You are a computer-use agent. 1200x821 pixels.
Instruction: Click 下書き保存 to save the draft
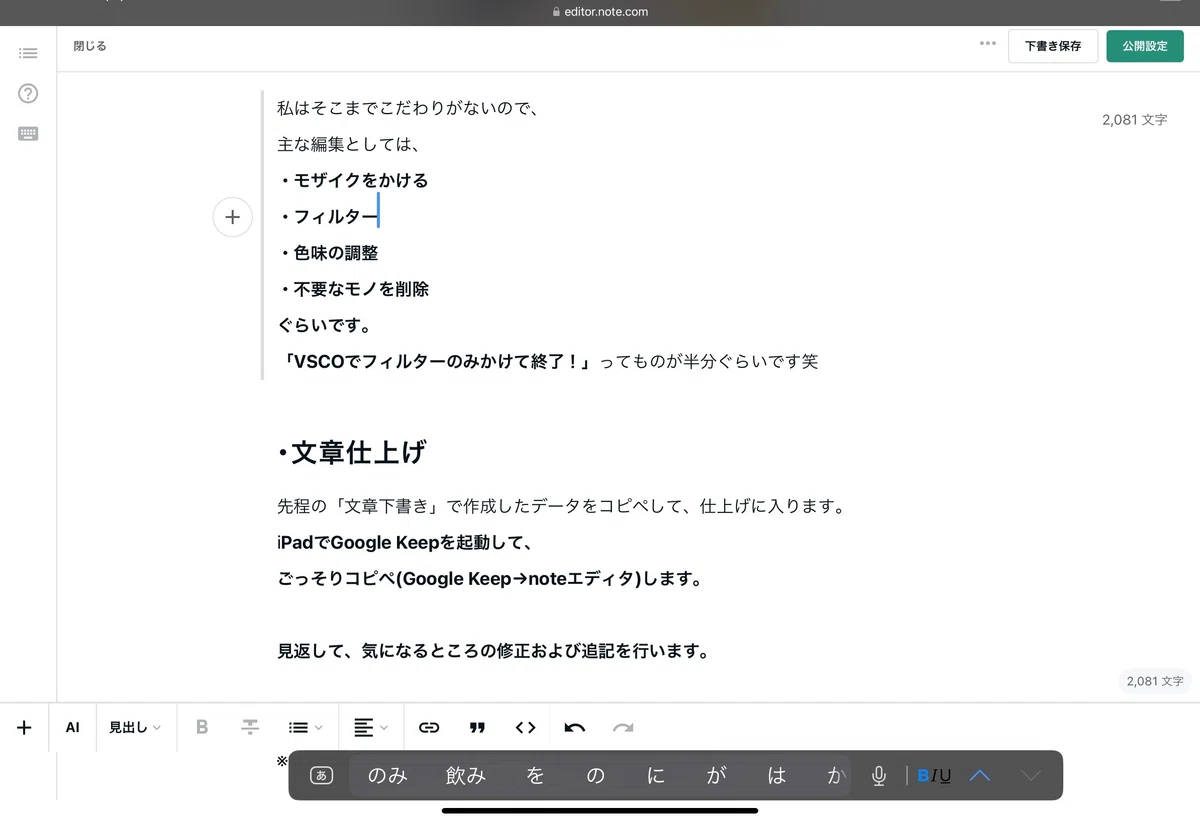point(1053,46)
